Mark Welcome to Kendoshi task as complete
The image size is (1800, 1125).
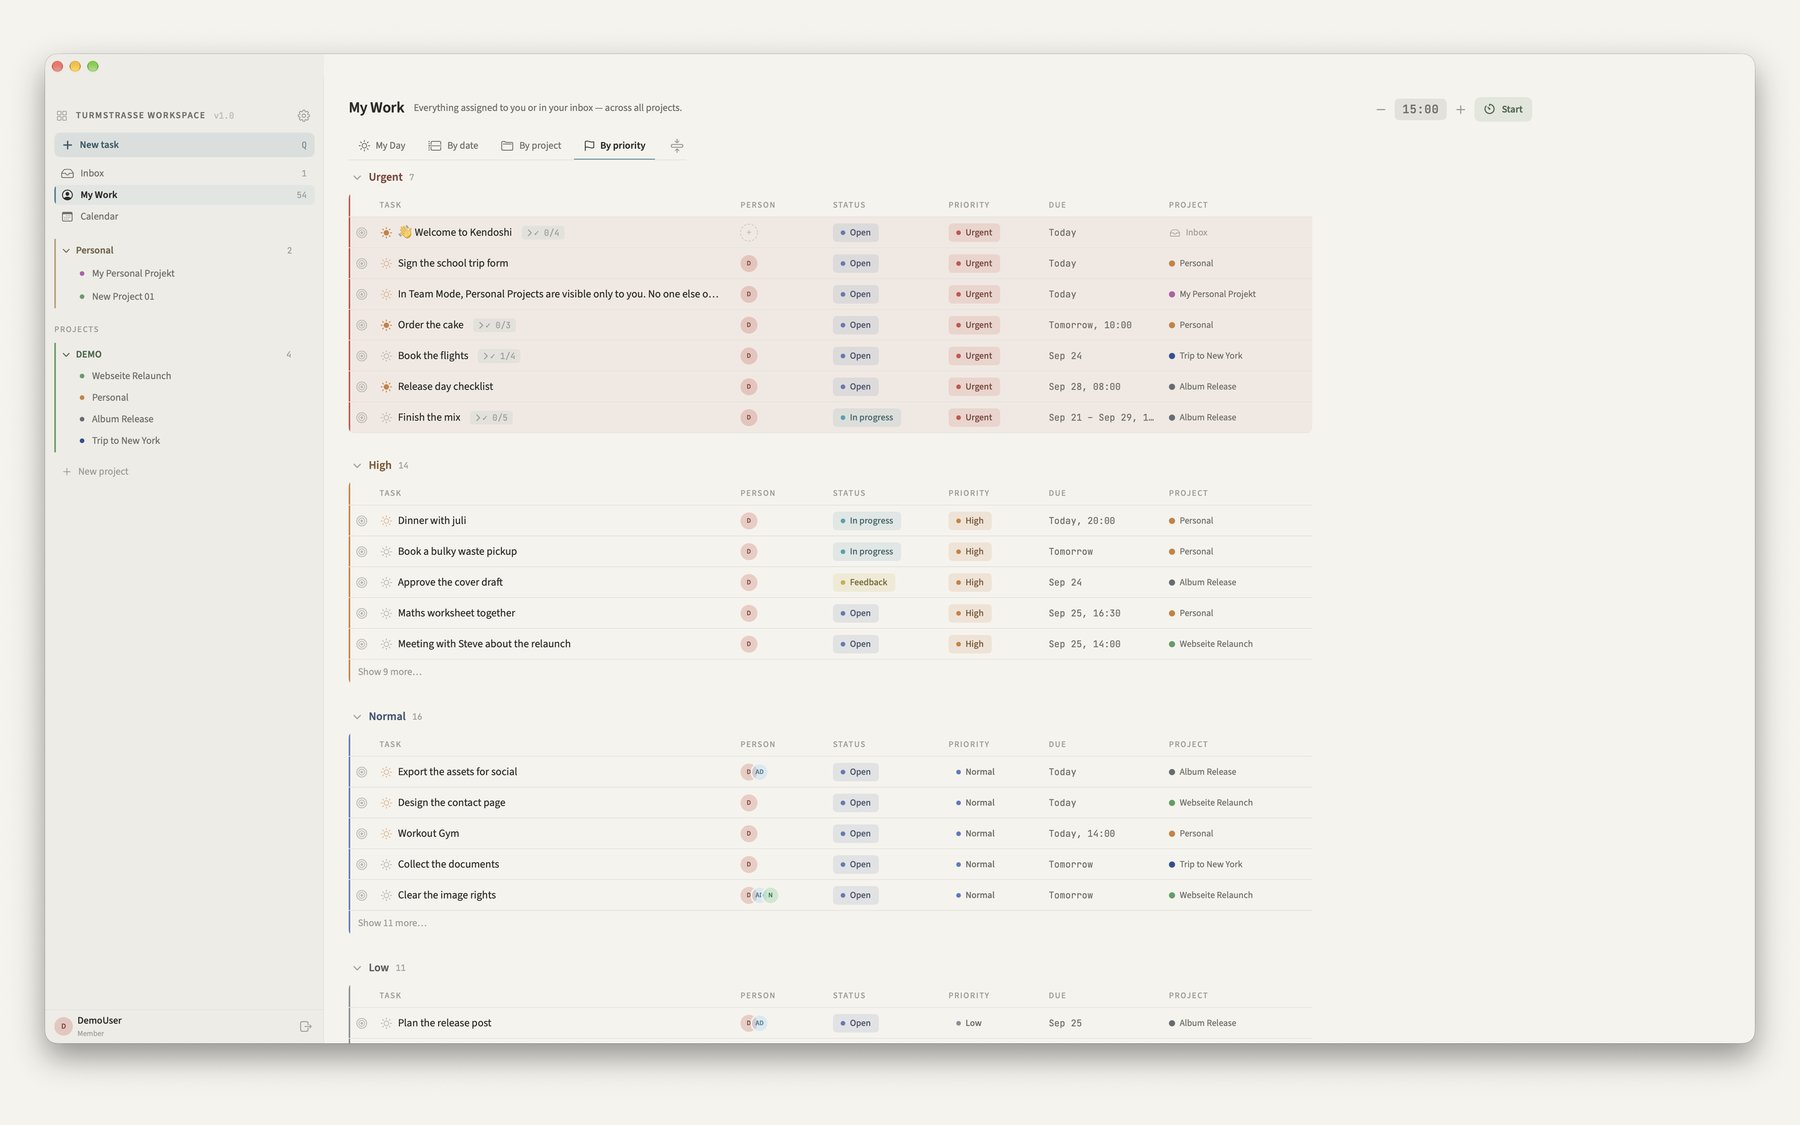click(x=362, y=233)
